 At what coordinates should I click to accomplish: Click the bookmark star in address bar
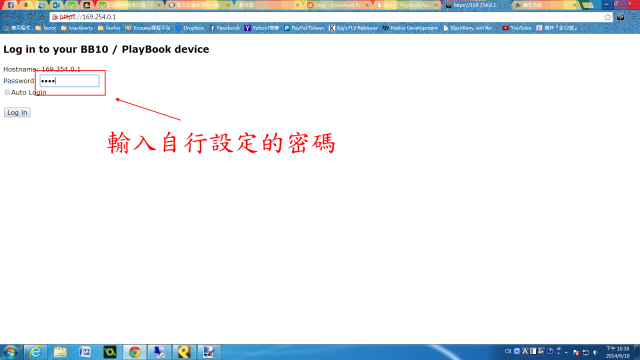click(607, 17)
